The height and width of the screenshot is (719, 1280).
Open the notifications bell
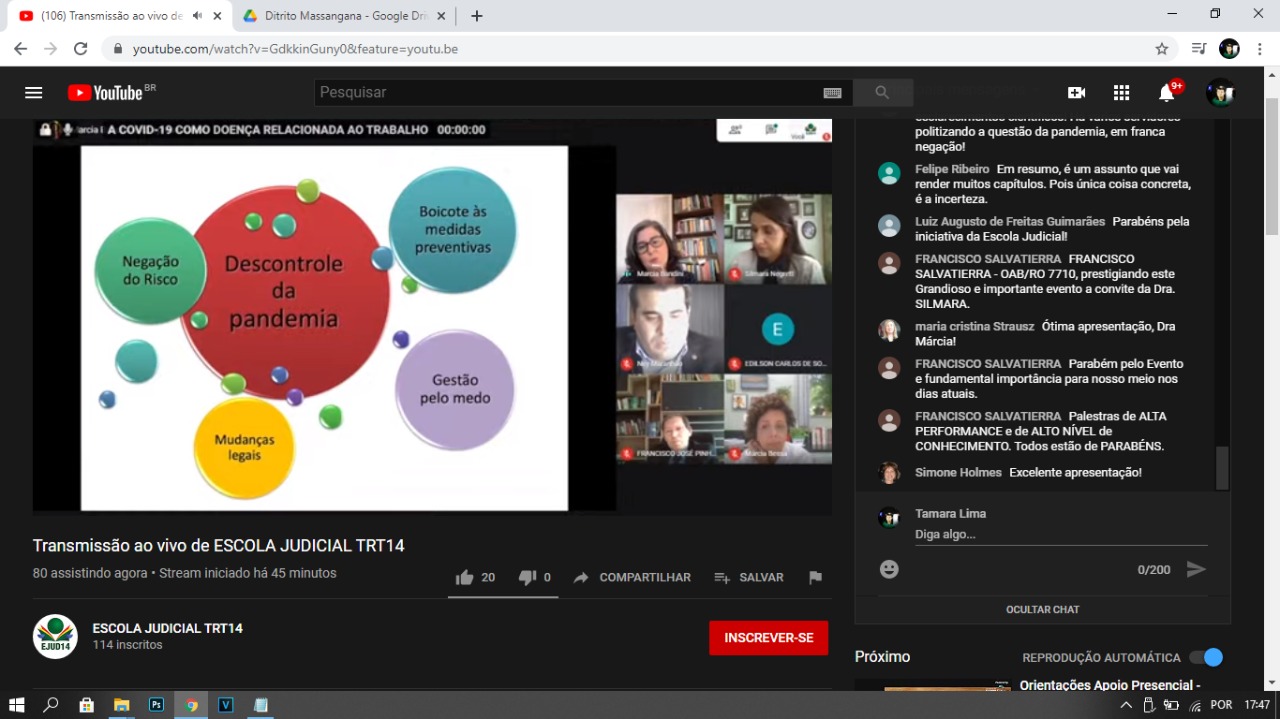[x=1166, y=93]
